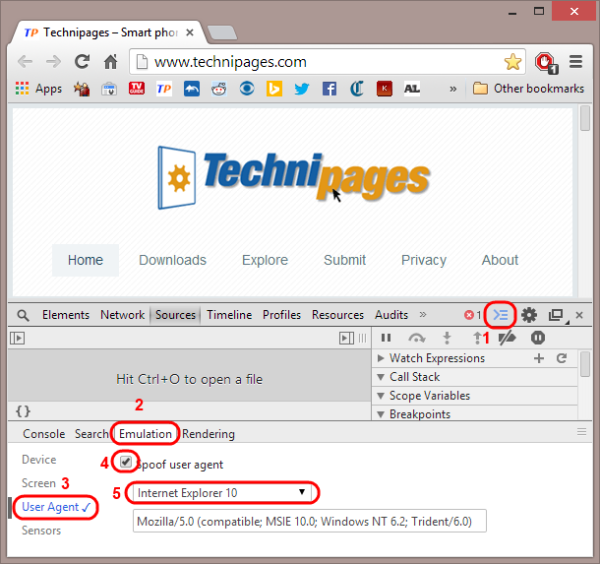Select the User Agent emulation section
The height and width of the screenshot is (564, 600).
[x=56, y=507]
